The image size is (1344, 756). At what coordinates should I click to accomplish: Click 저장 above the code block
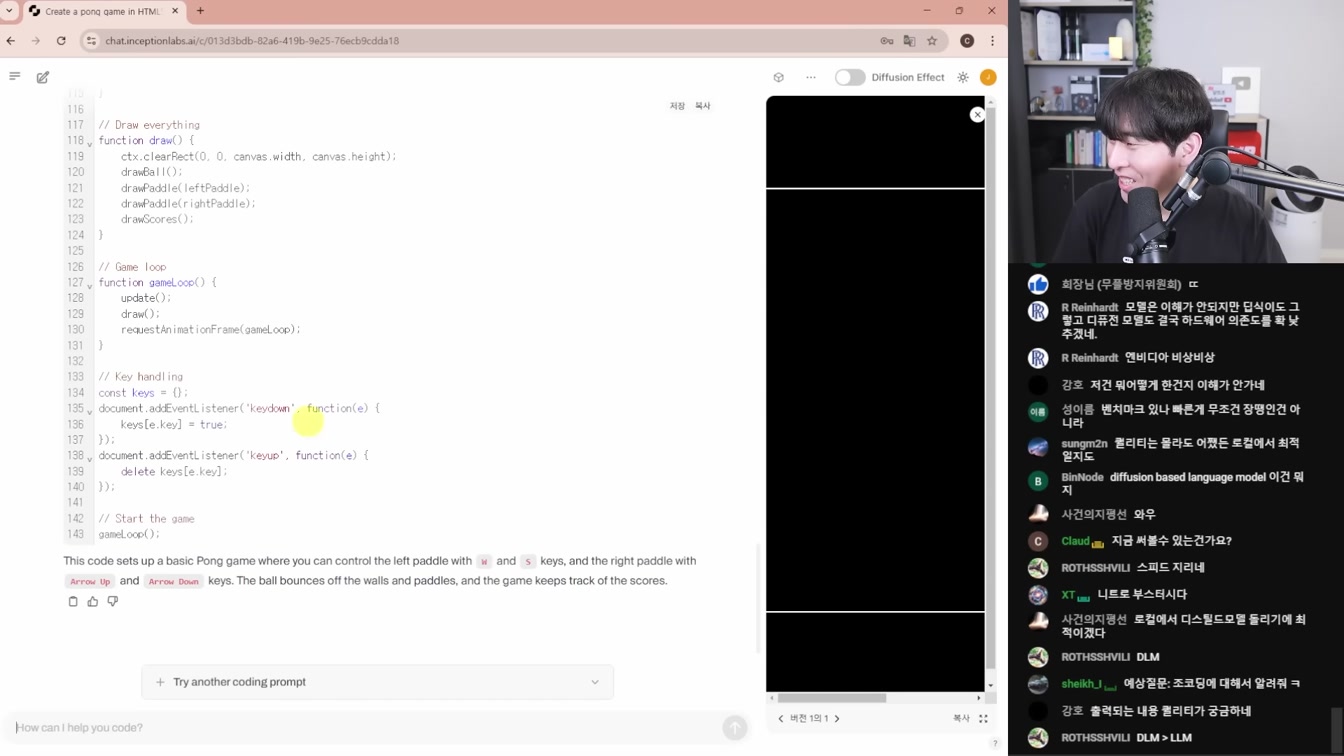pos(677,106)
